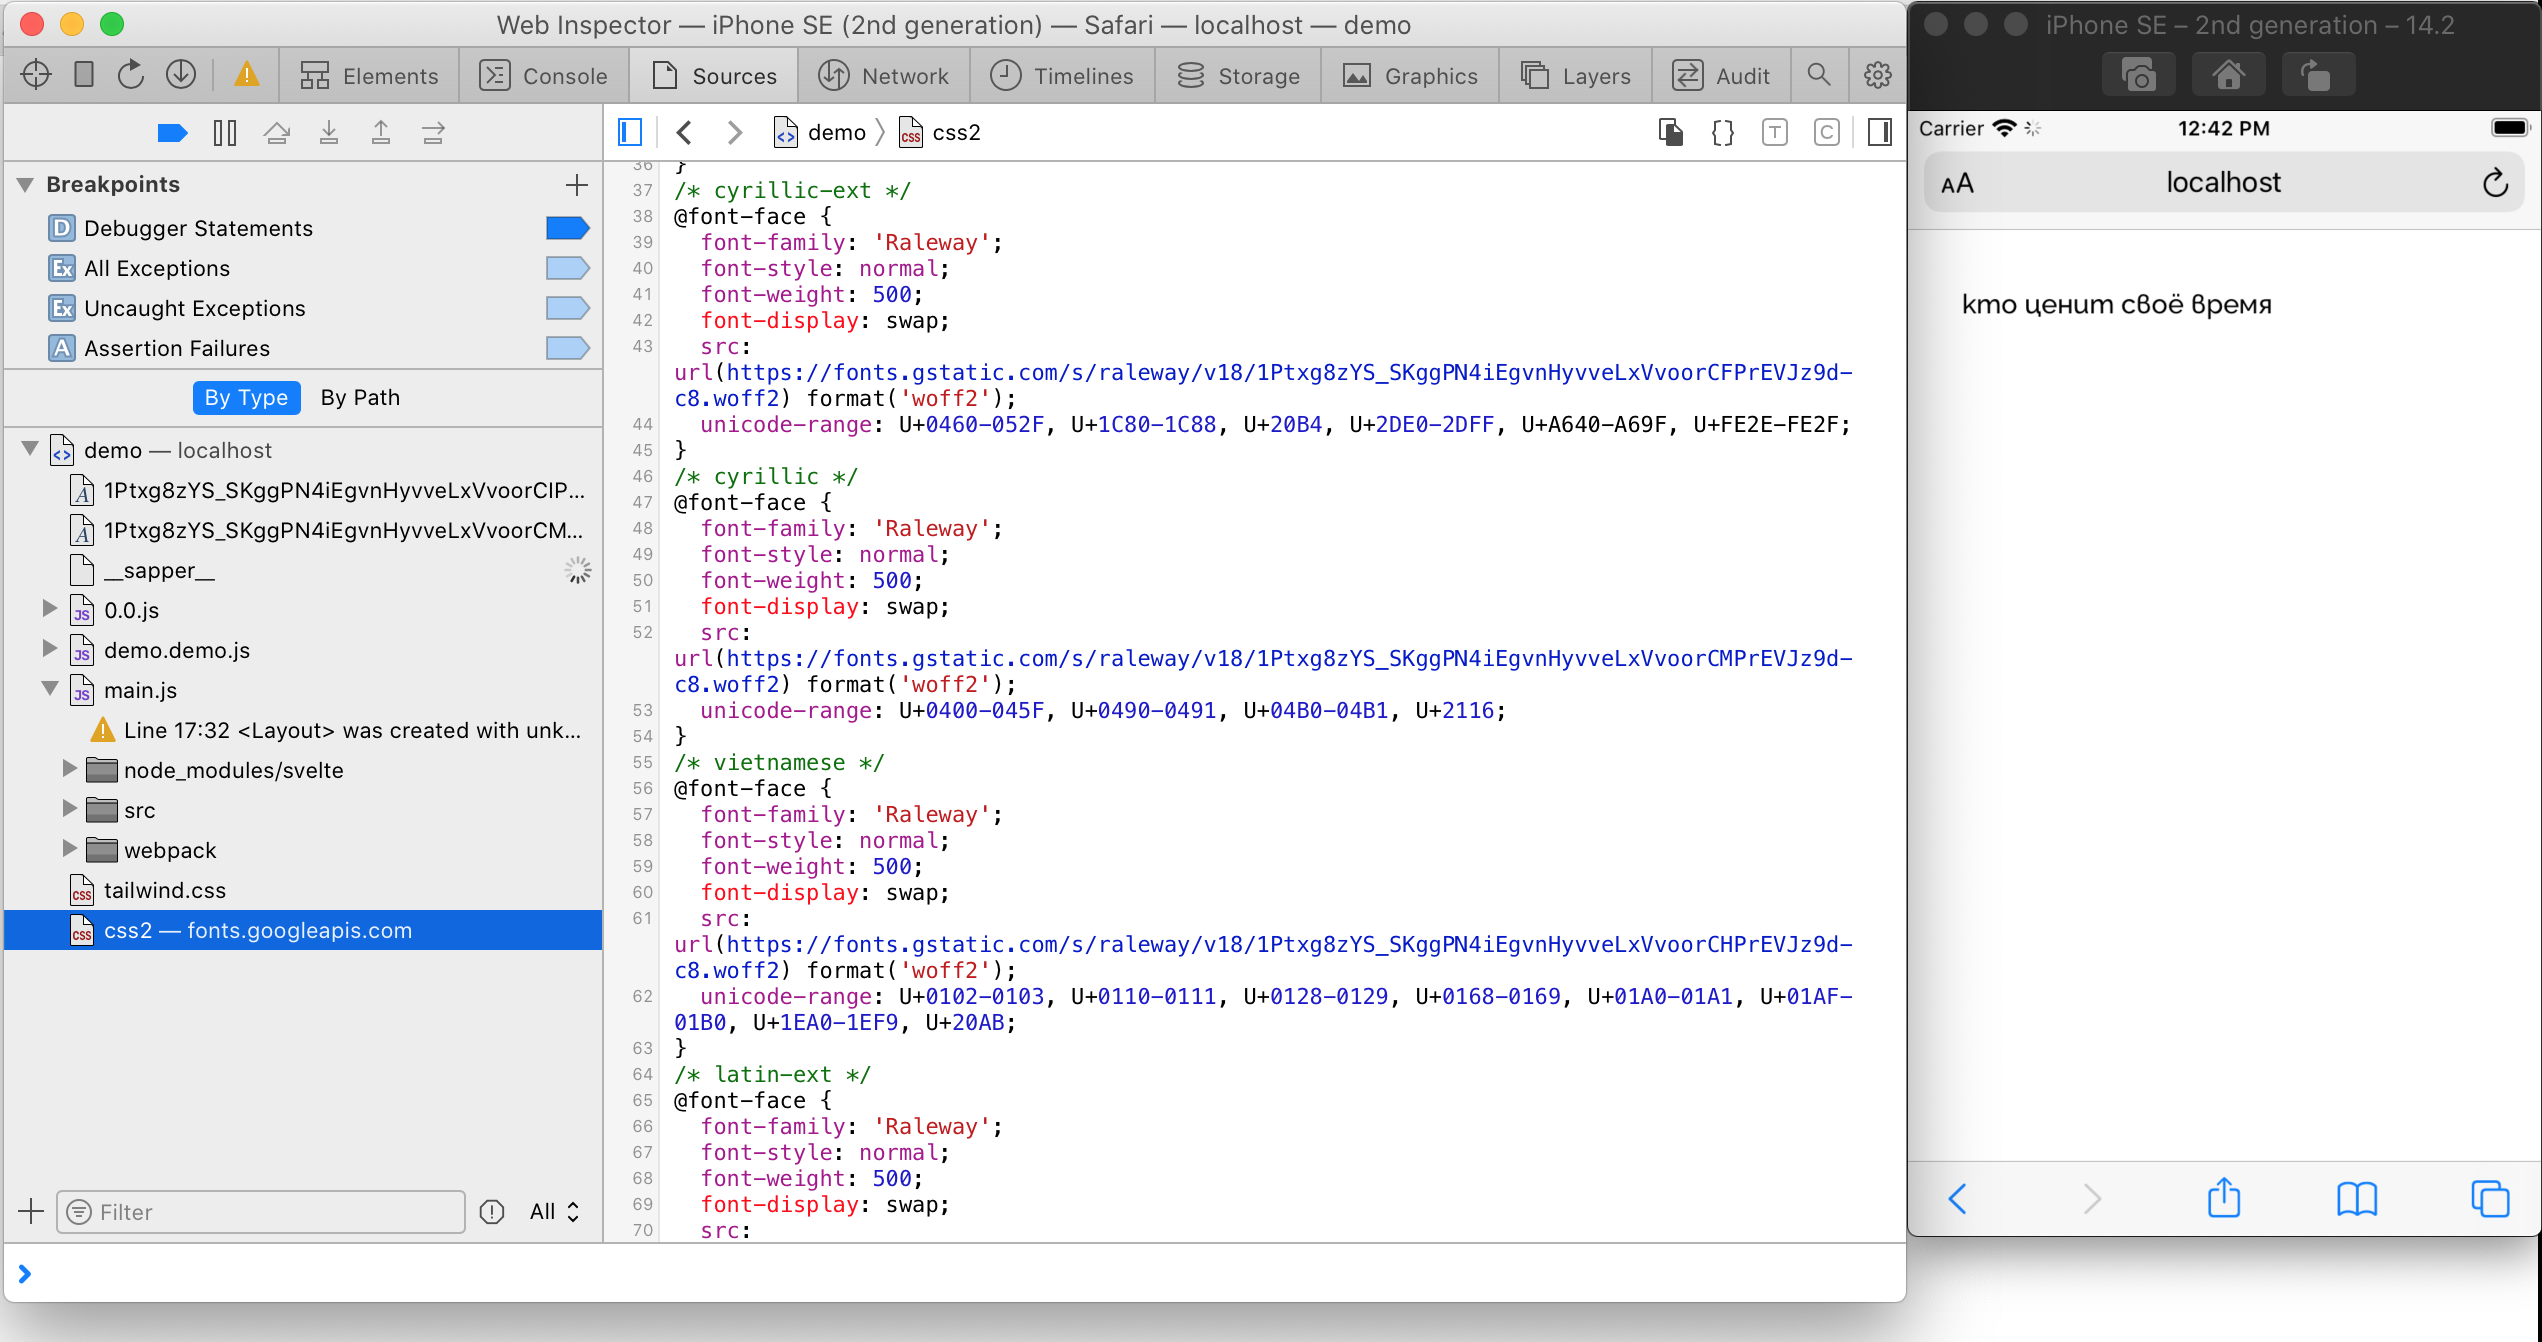The height and width of the screenshot is (1342, 2542).
Task: Enable code coverage with the C icon
Action: coord(1827,132)
